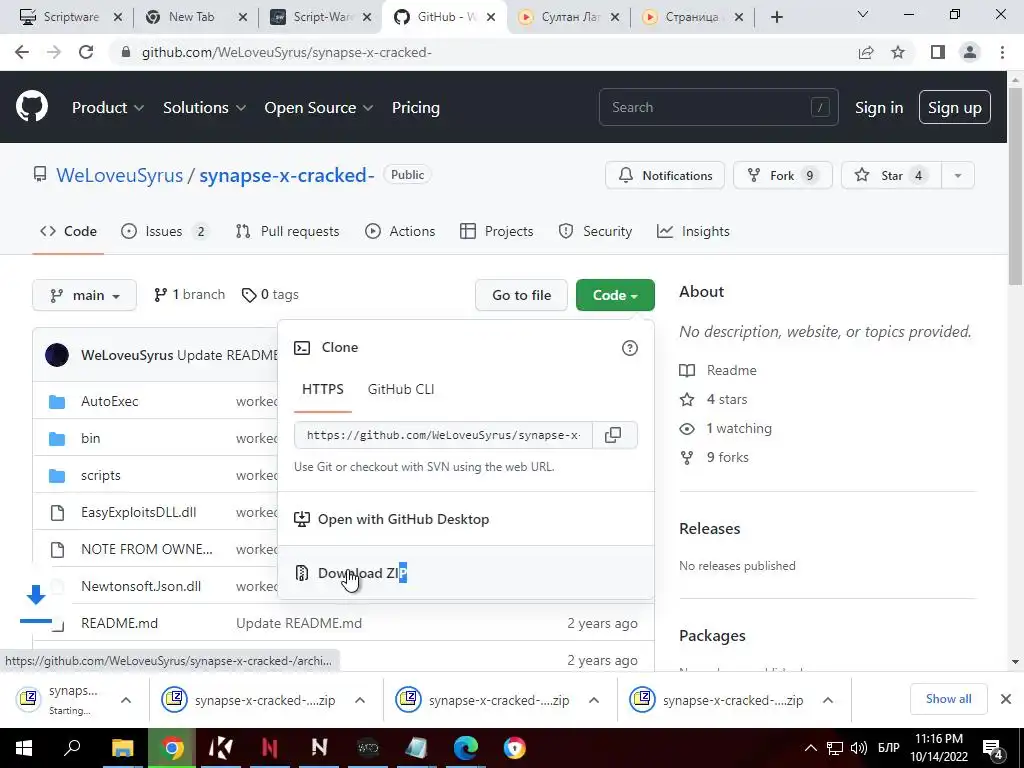1024x768 pixels.
Task: Open Windows Start menu
Action: [24, 748]
